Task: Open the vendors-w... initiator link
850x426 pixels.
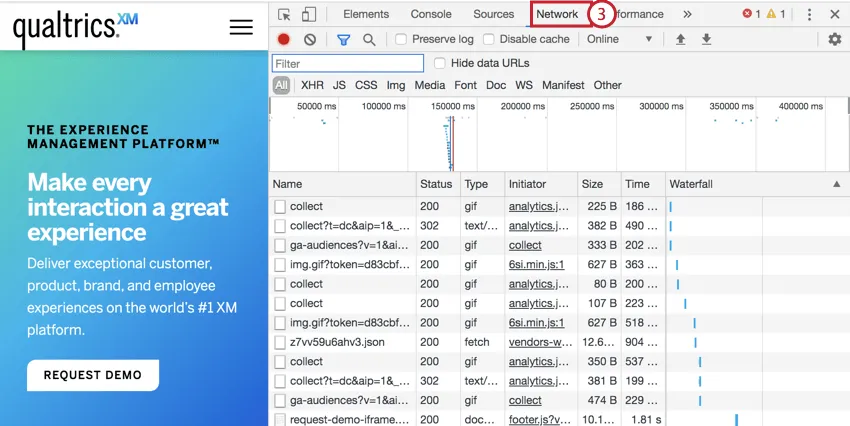Action: (x=538, y=342)
